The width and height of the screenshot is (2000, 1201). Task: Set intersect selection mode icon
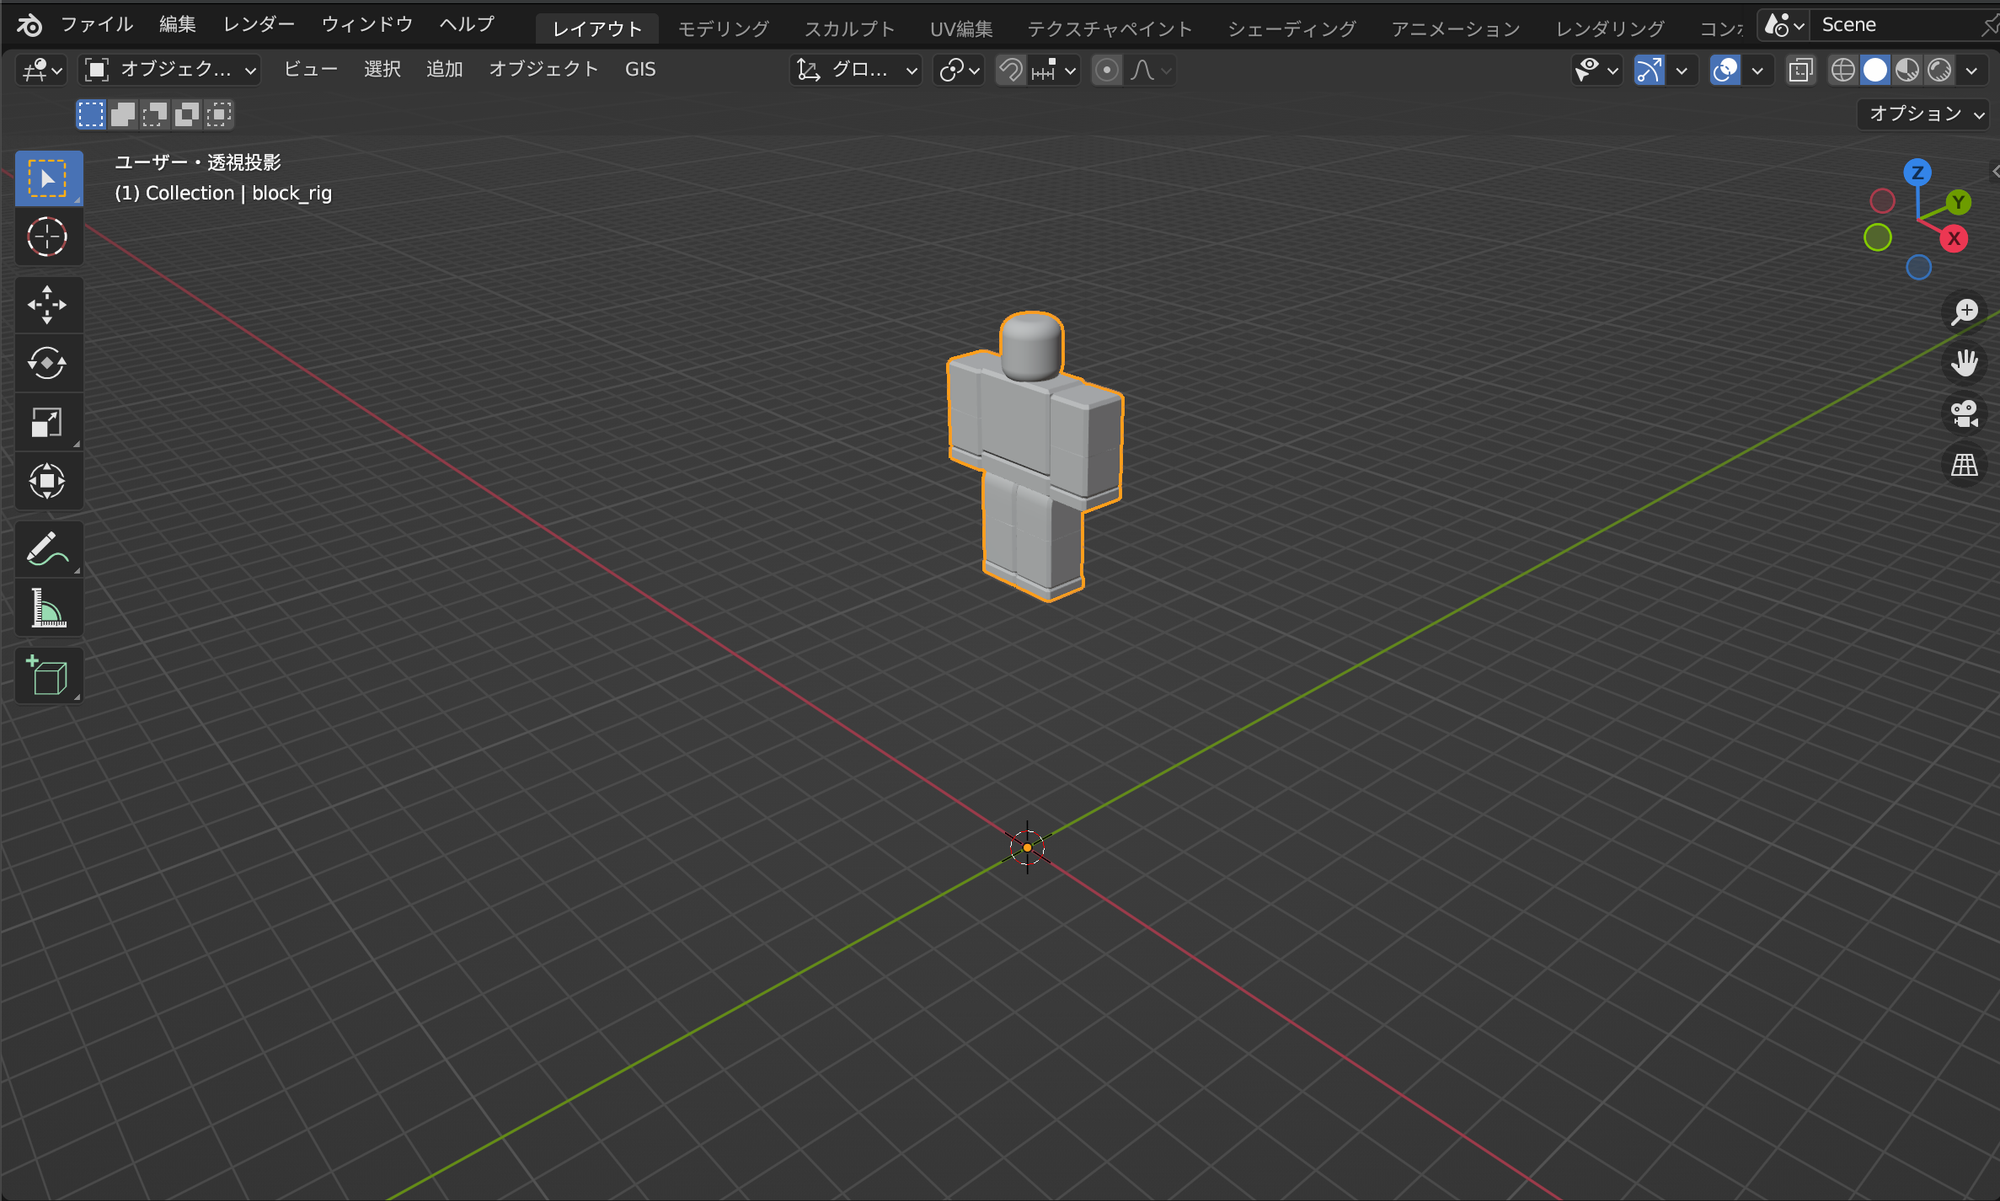click(219, 114)
